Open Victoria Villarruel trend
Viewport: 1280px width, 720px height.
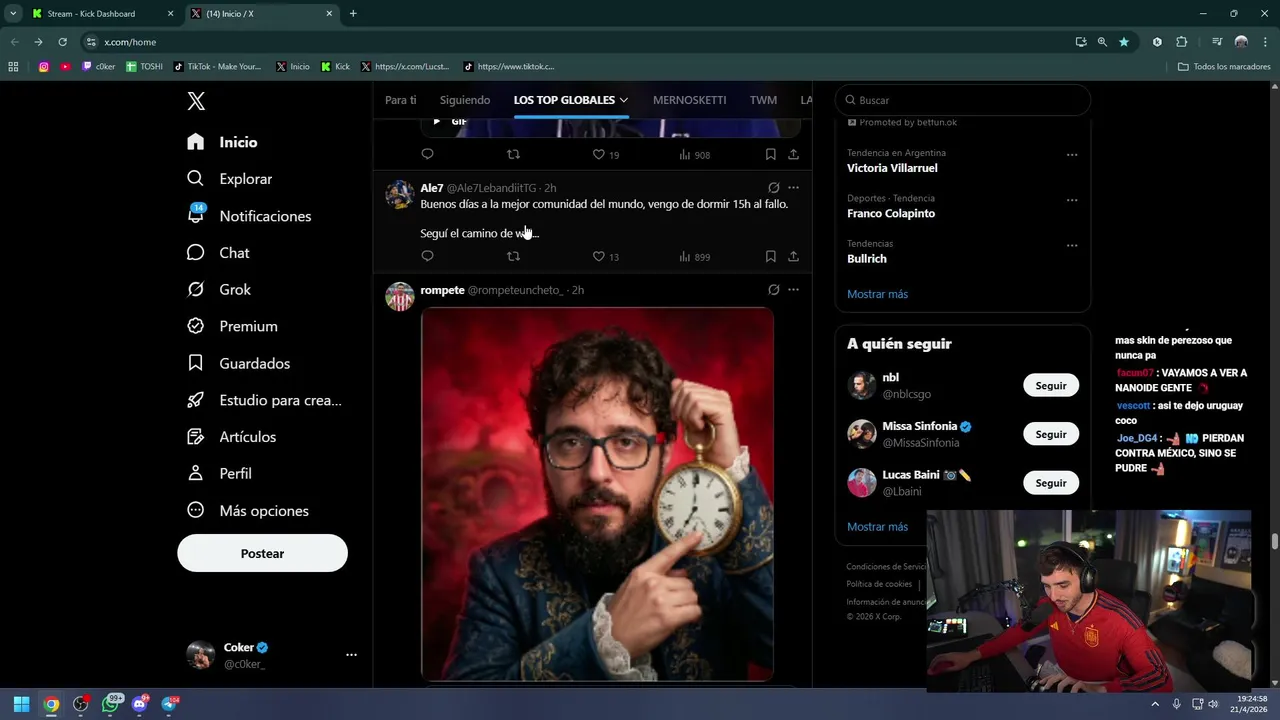[x=892, y=168]
